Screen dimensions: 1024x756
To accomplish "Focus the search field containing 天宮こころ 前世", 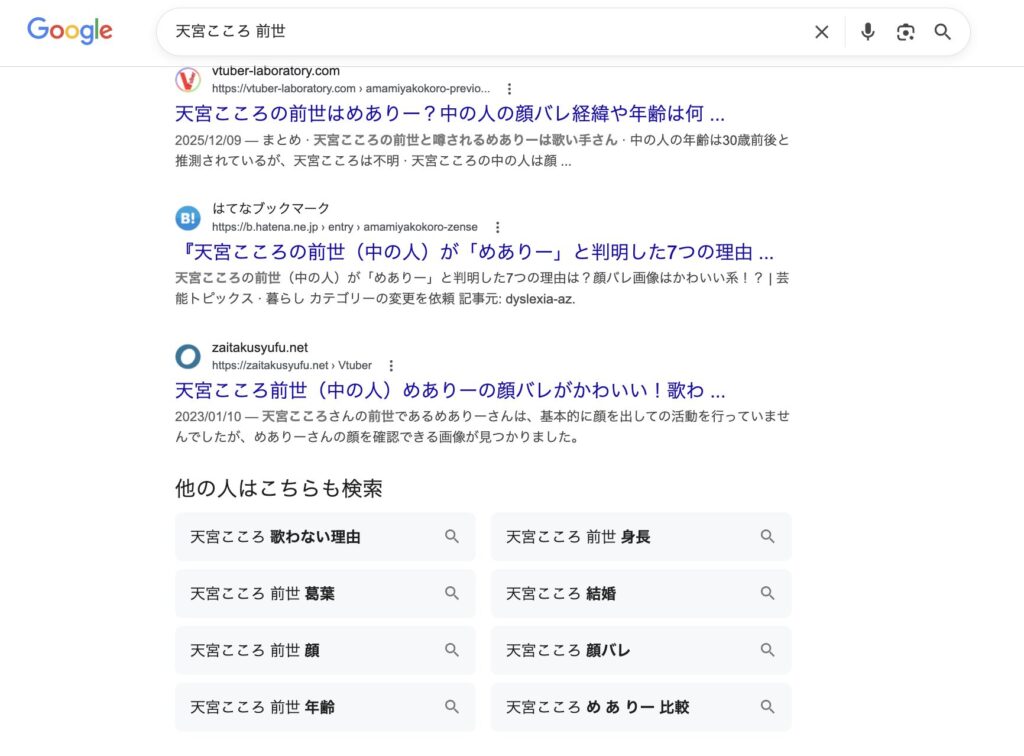I will 480,32.
